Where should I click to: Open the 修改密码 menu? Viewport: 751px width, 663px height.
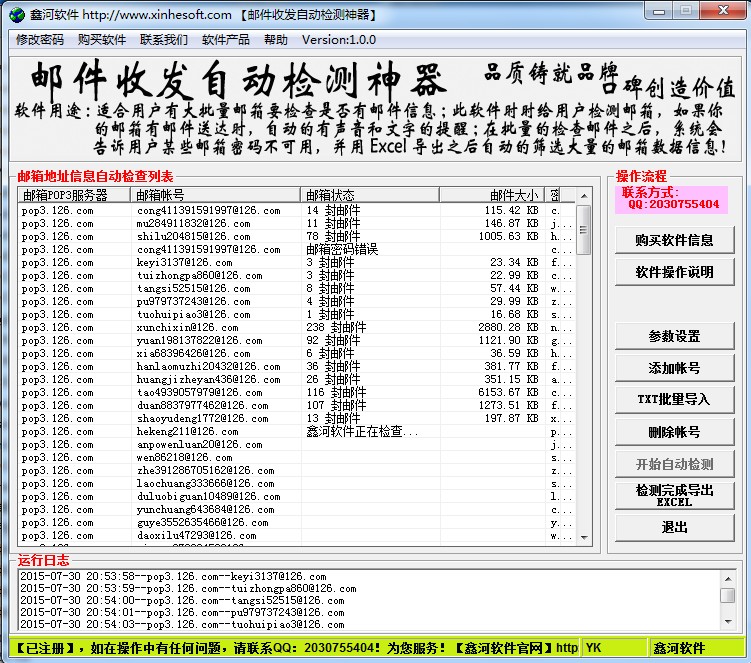[40, 40]
